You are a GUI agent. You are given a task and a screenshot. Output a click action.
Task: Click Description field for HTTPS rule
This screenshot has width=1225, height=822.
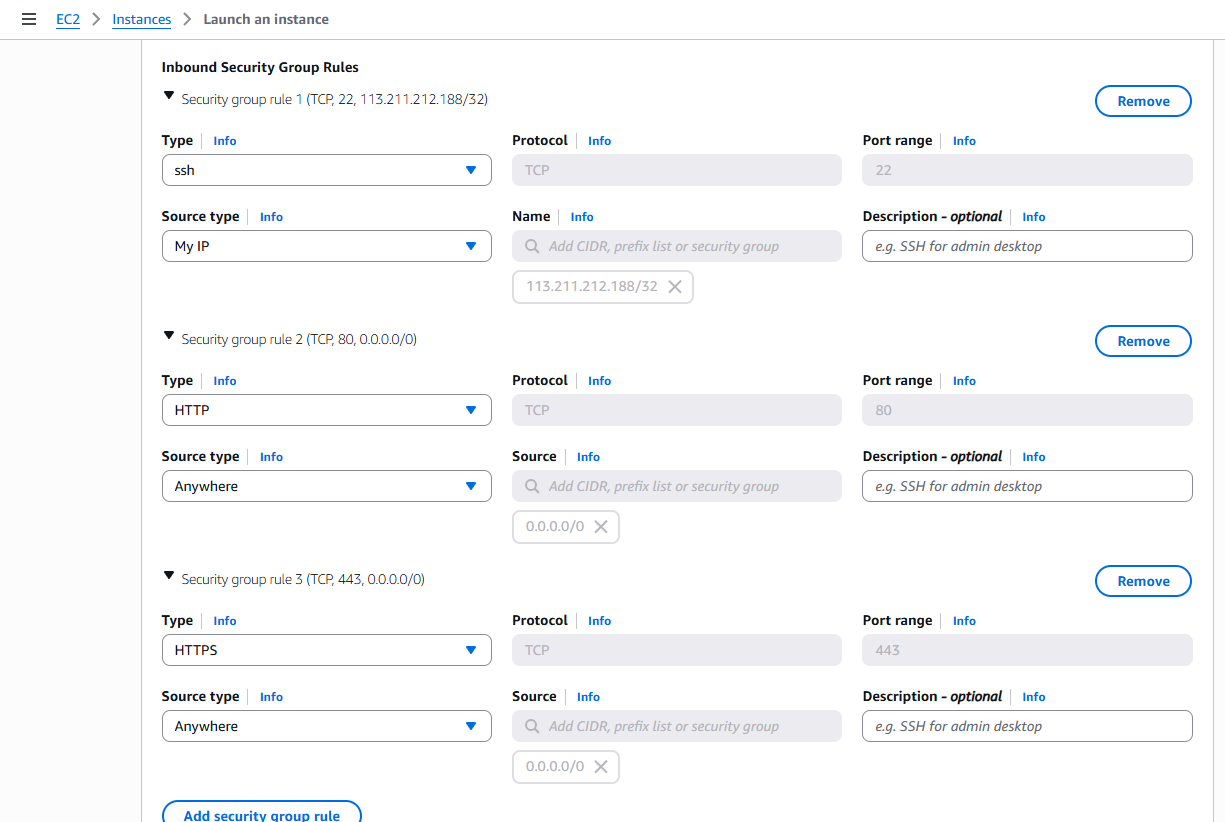point(1027,726)
